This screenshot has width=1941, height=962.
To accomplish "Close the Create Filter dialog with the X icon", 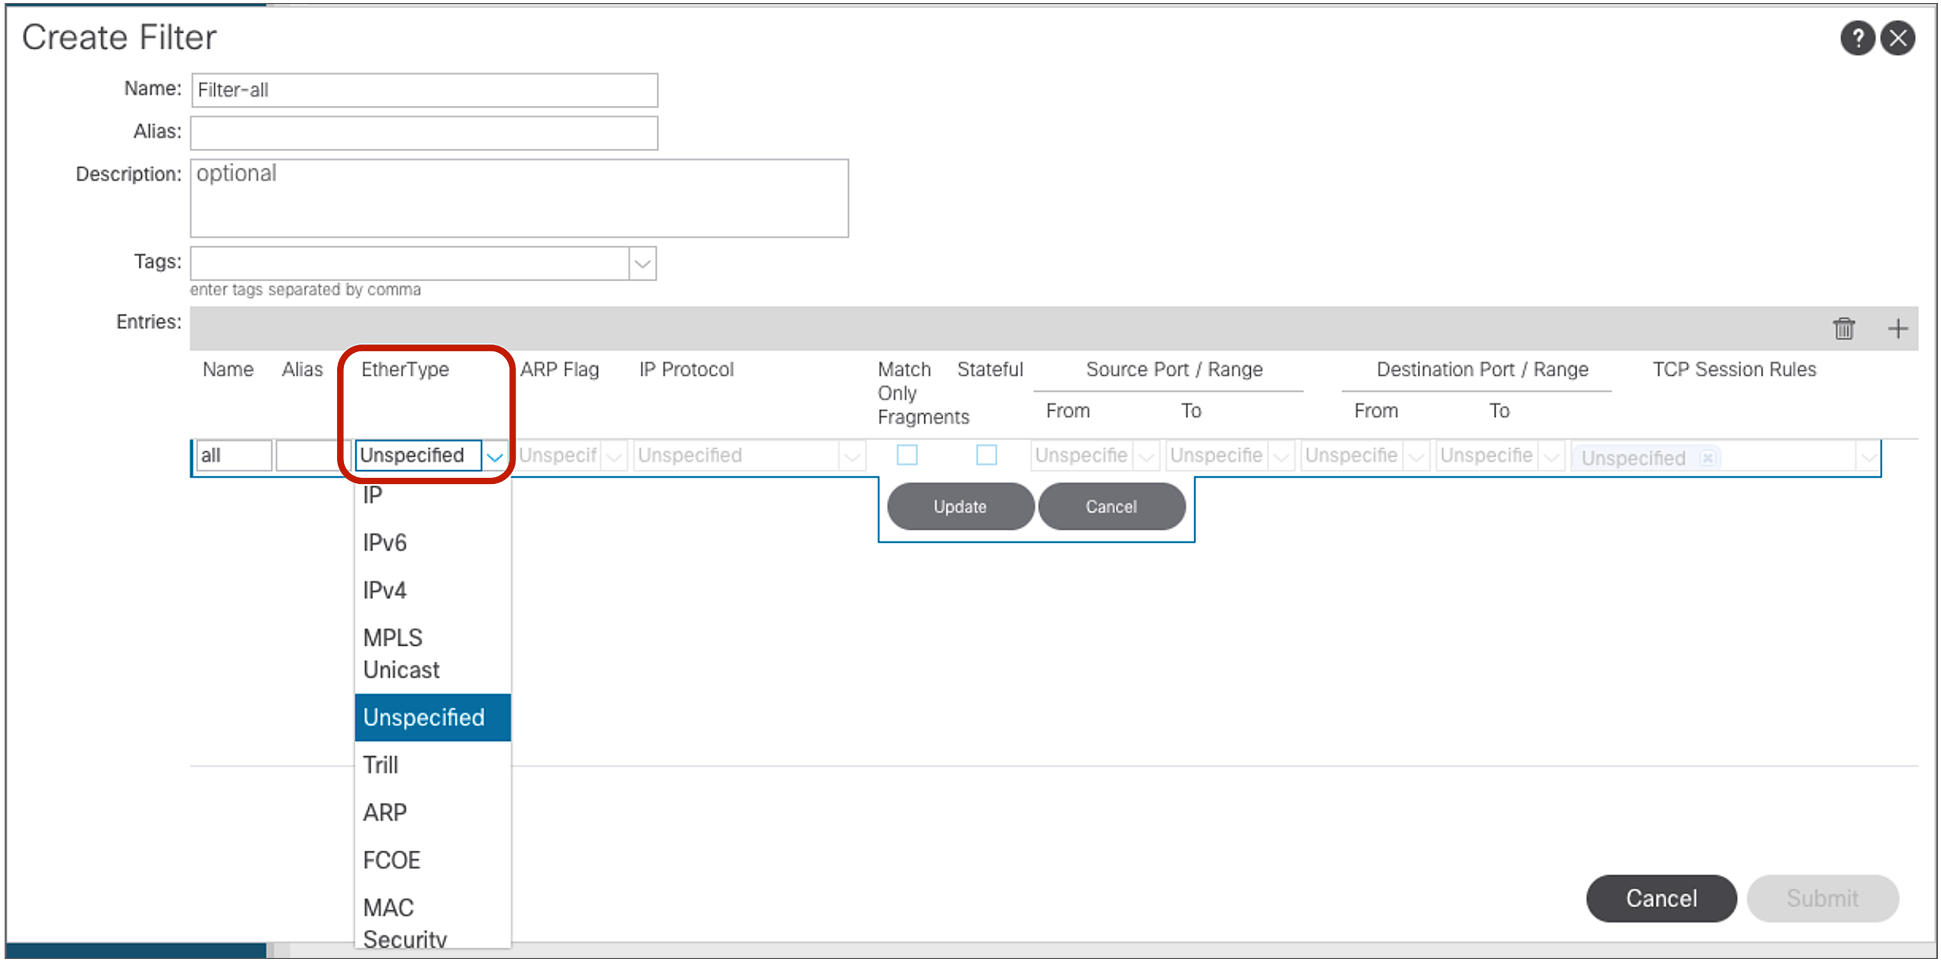I will [x=1899, y=37].
